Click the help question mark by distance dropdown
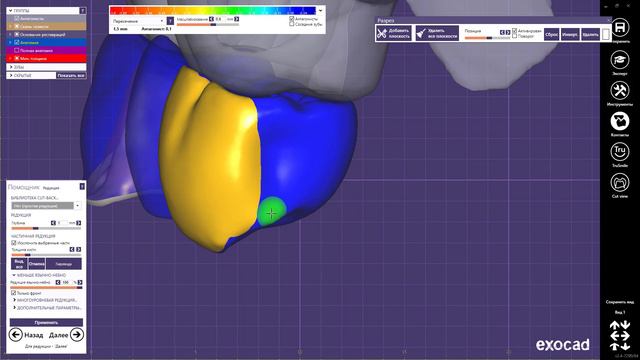 coord(170,20)
